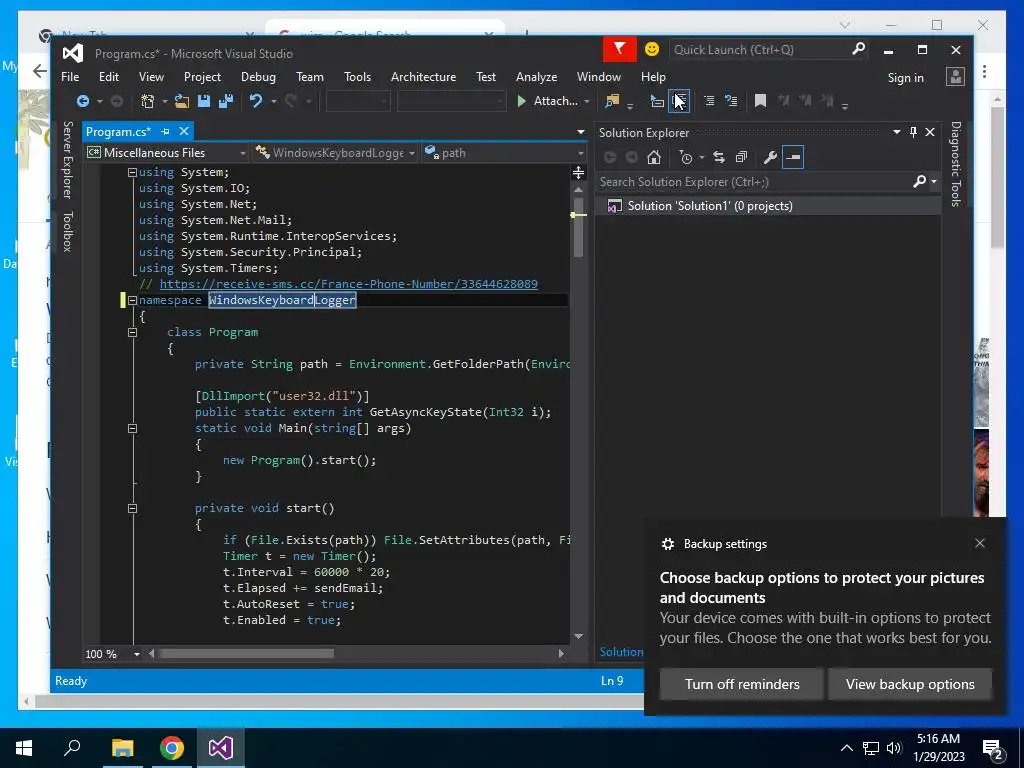Click Sync with Active Document icon
Viewport: 1024px width, 768px height.
719,157
